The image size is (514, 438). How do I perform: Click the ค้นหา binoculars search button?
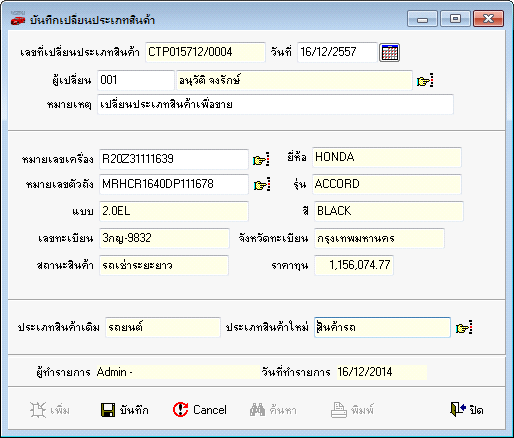coord(273,410)
